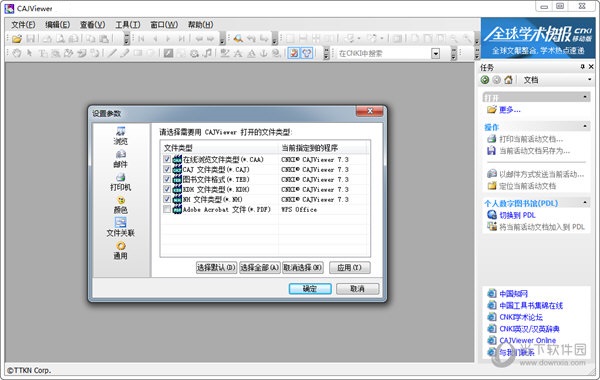Click the home icon in task pane
Image resolution: width=600 pixels, height=380 pixels.
coord(508,80)
